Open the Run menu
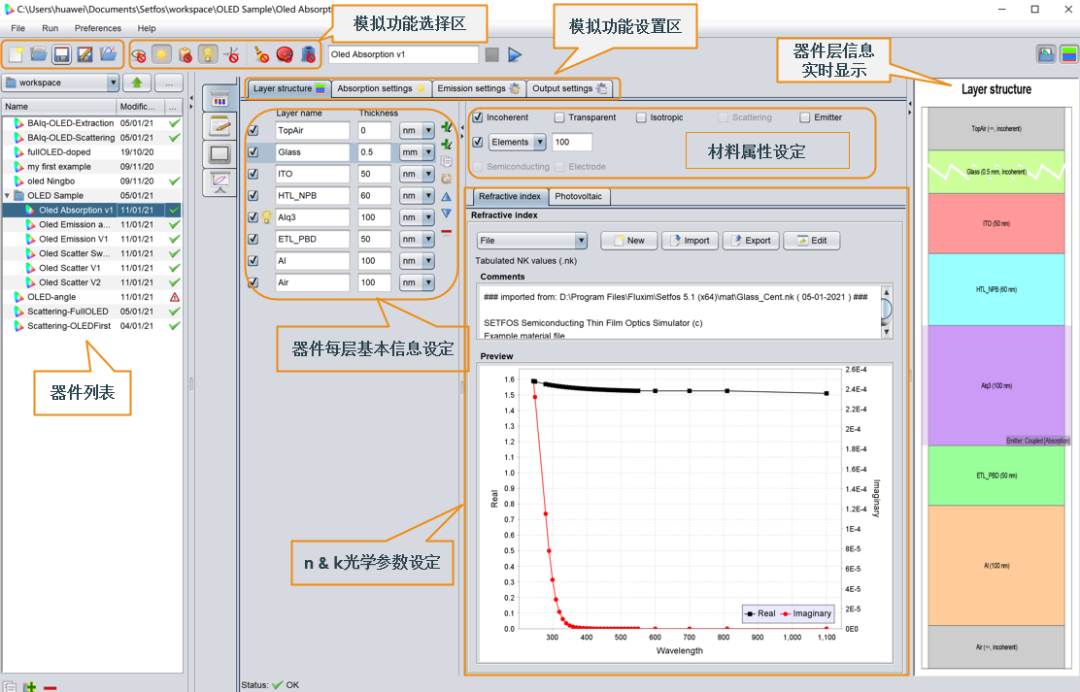 pos(50,28)
